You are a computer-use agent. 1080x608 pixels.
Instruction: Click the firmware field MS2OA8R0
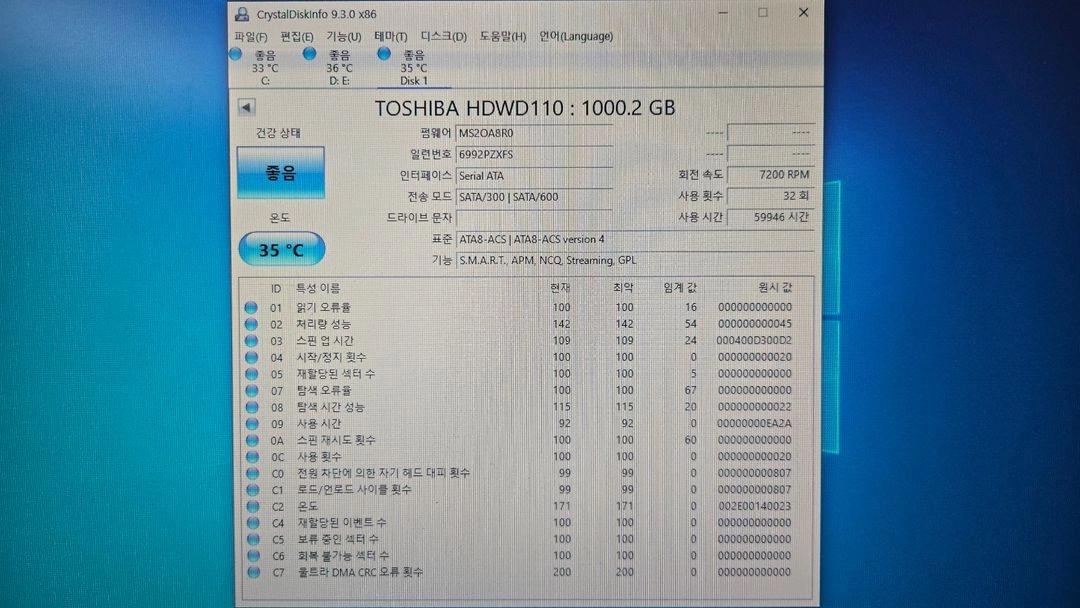point(534,134)
